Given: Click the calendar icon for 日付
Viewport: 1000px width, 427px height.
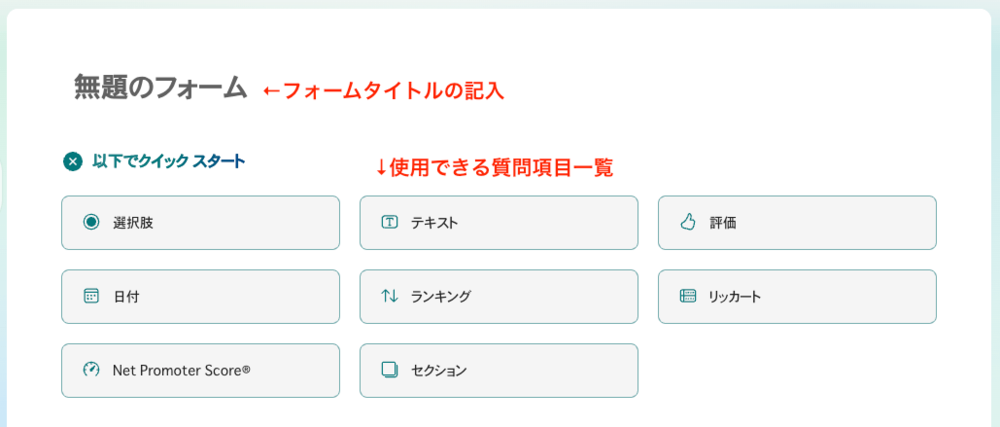Looking at the screenshot, I should click(91, 296).
